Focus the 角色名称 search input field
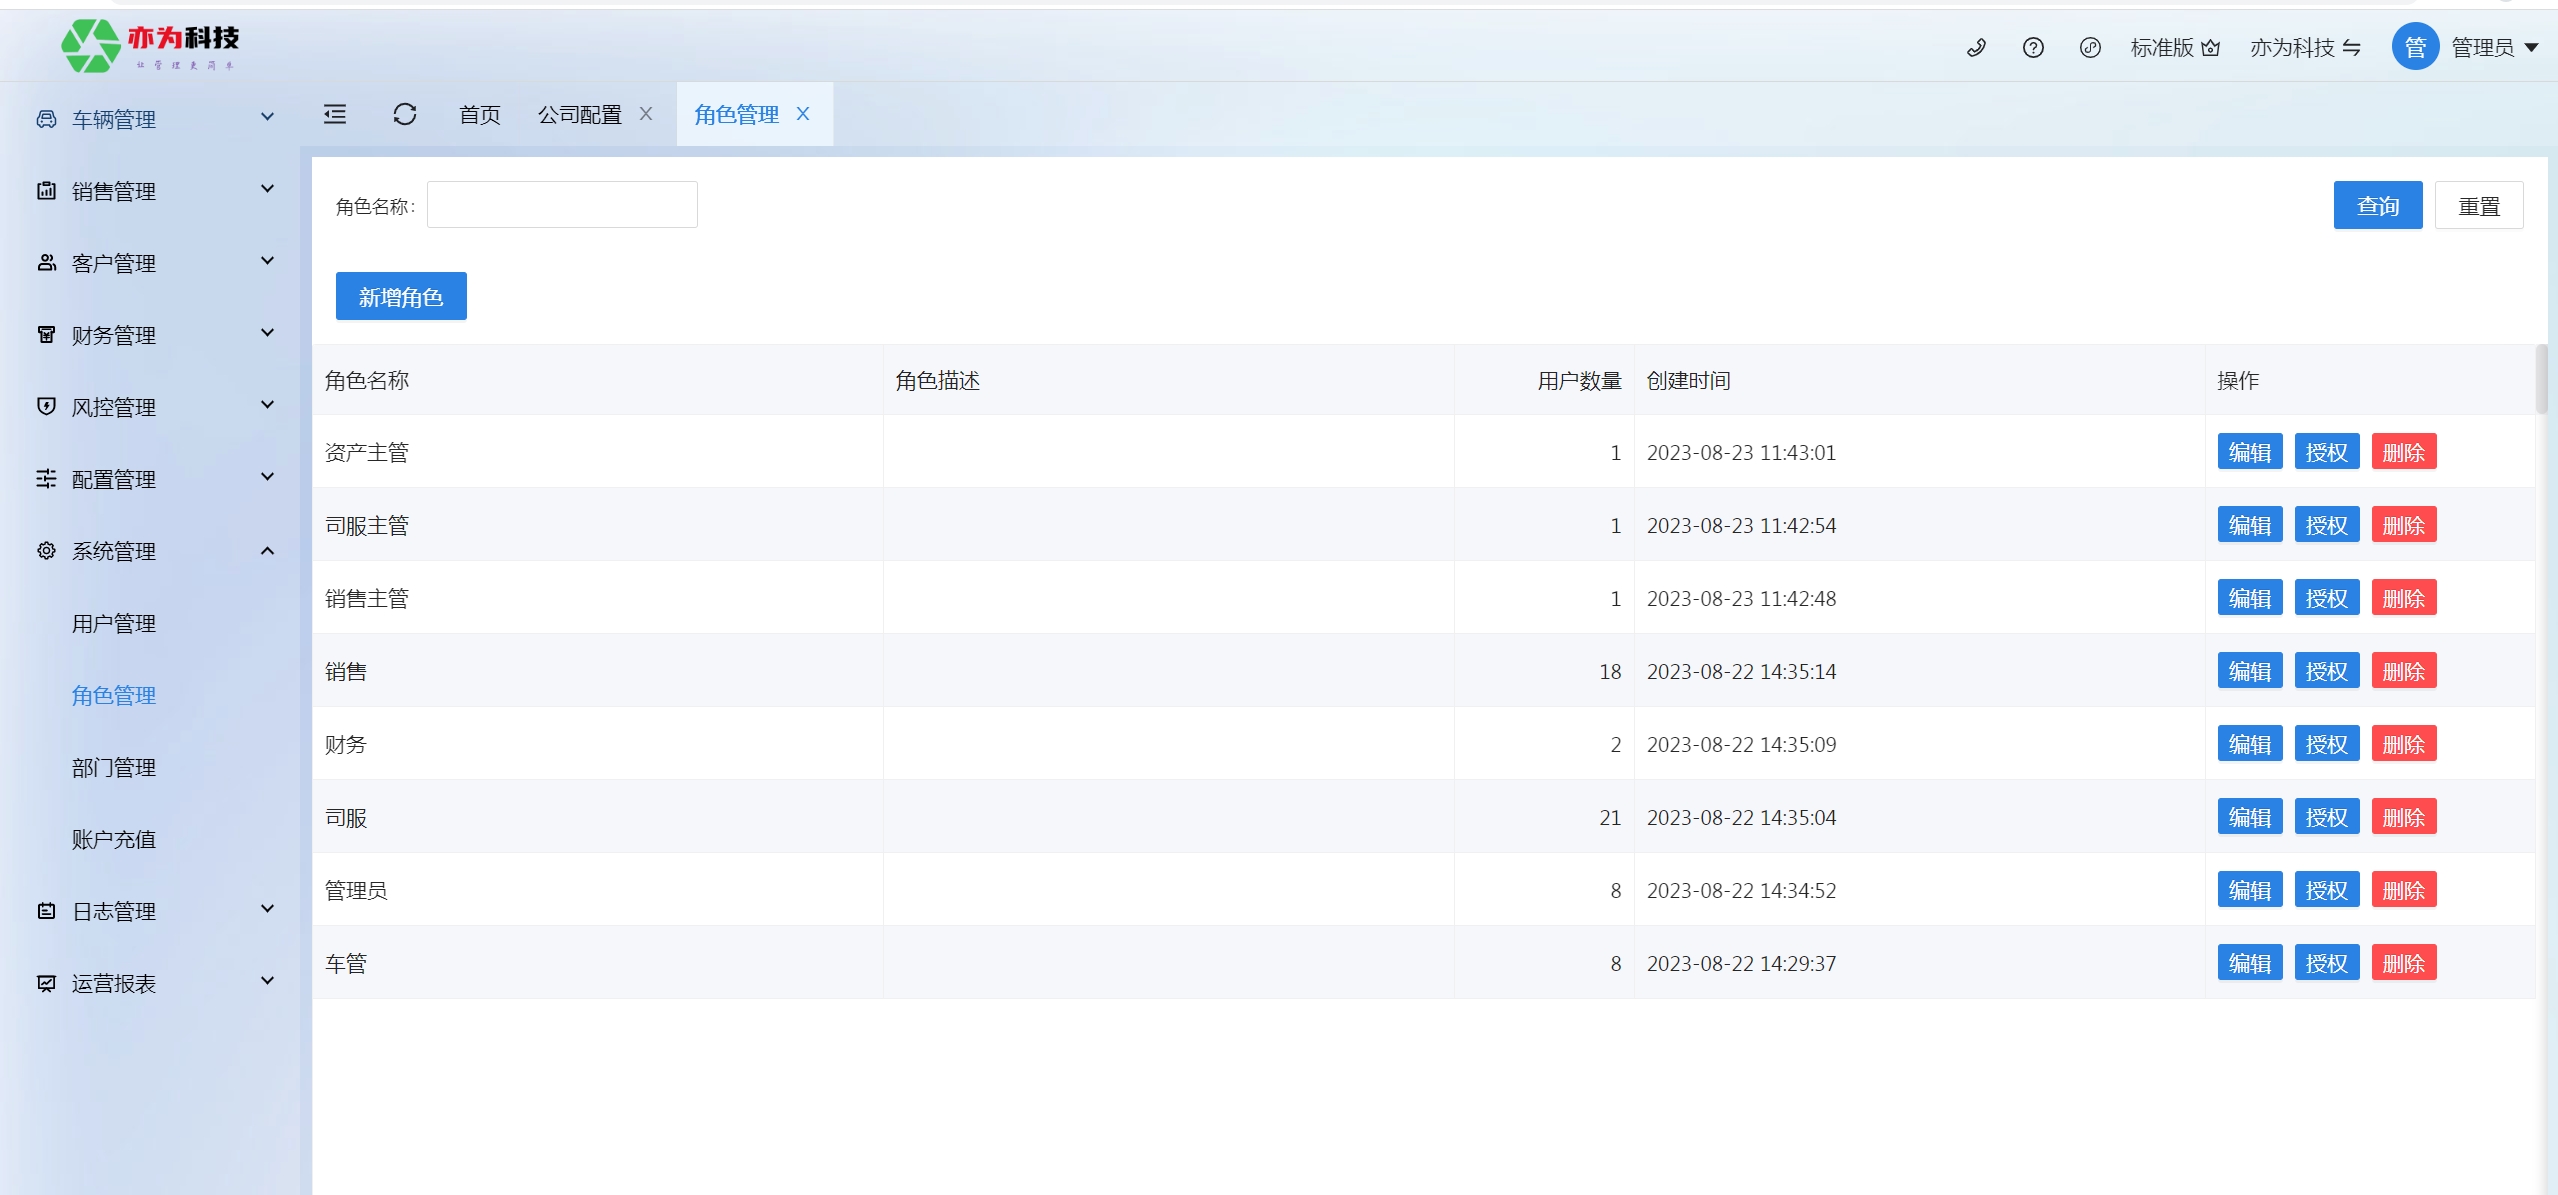 562,205
